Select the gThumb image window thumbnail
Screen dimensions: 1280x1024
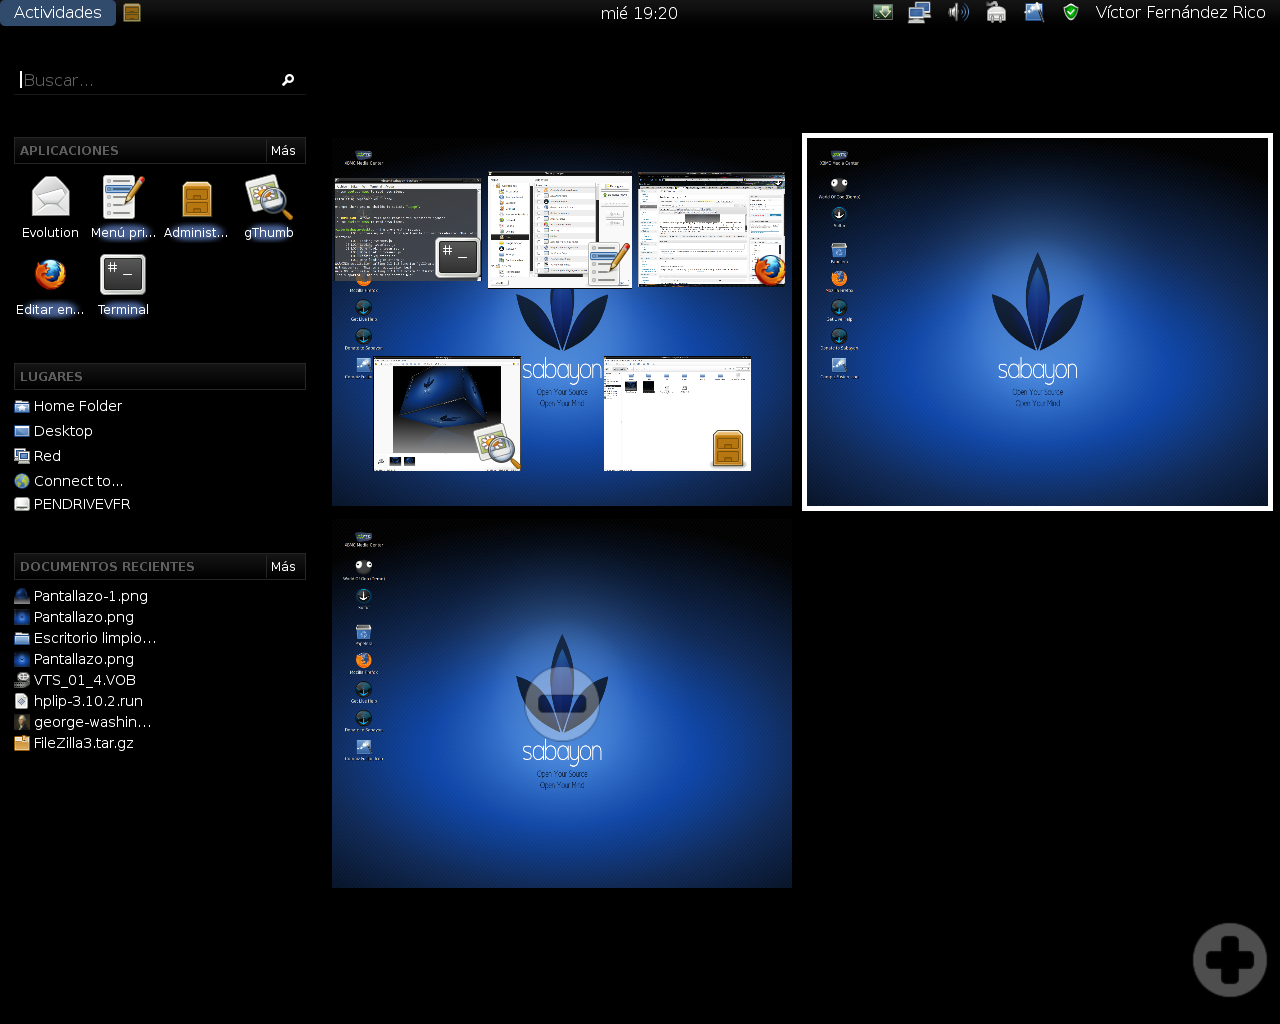(447, 413)
